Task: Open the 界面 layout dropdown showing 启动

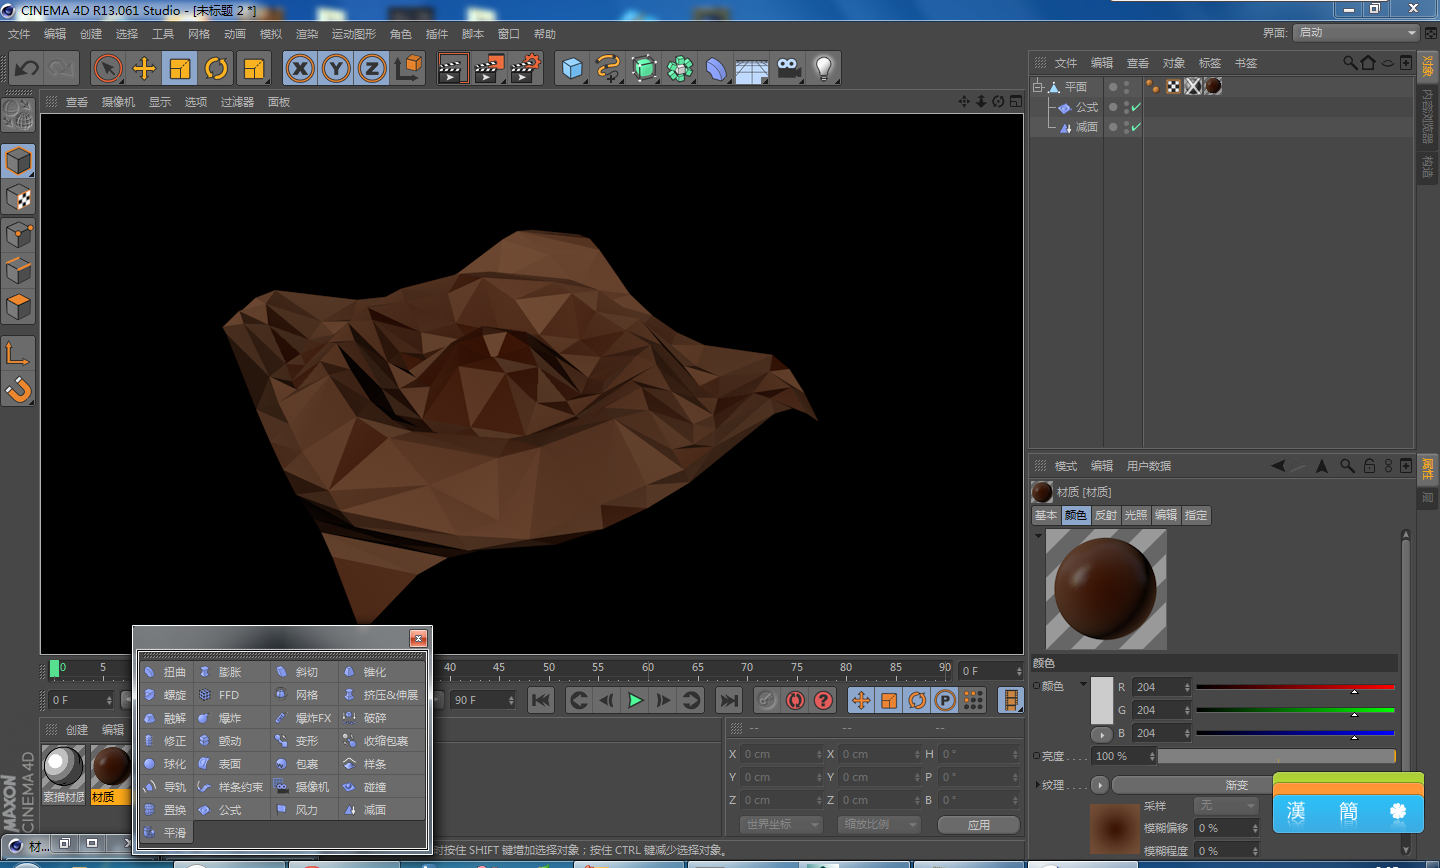Action: [x=1357, y=33]
